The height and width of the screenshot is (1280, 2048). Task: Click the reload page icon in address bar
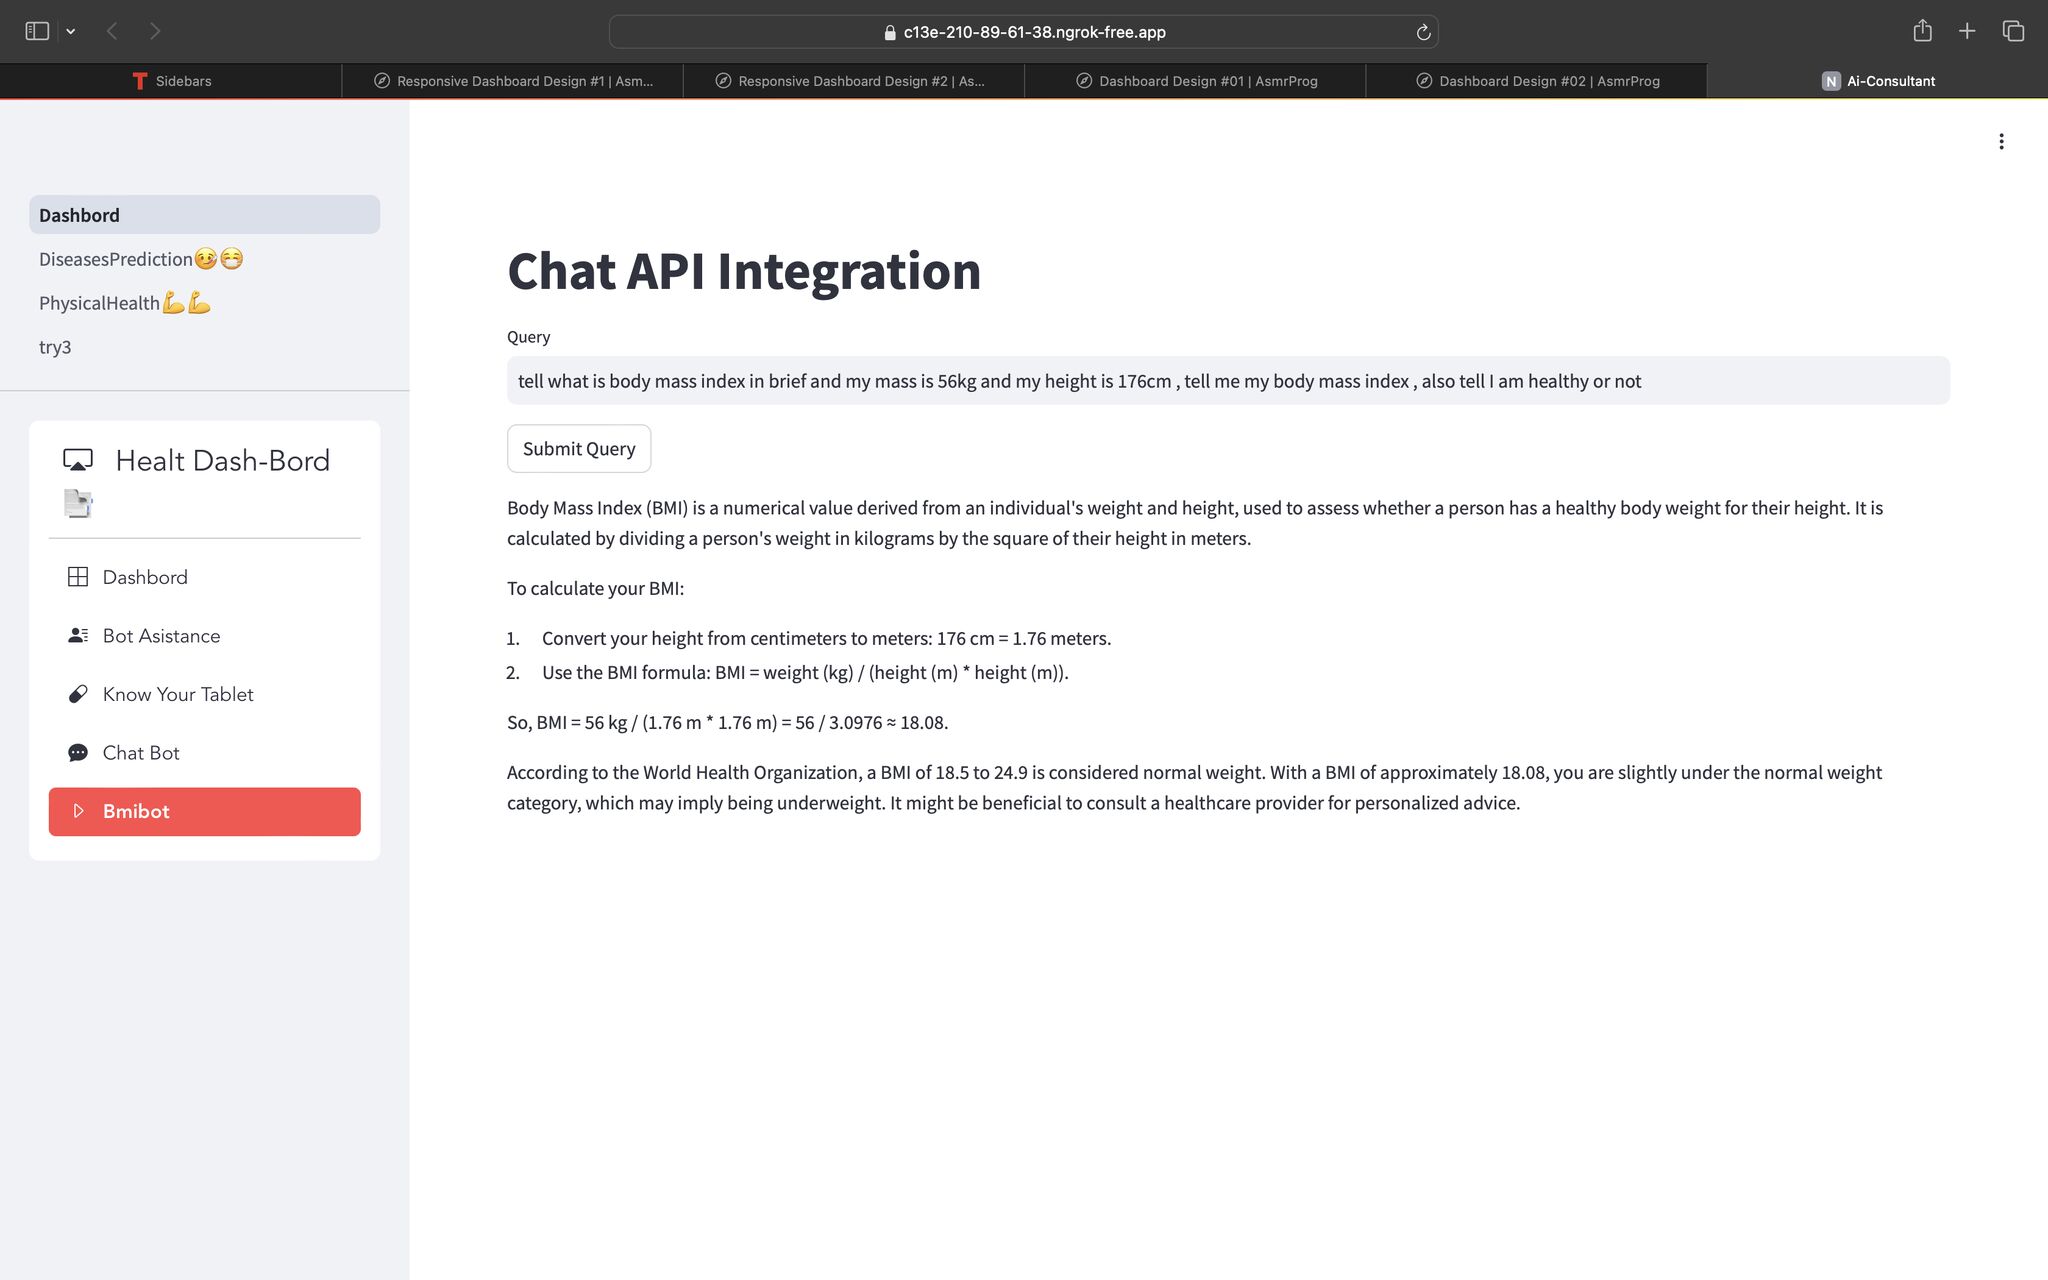[x=1423, y=32]
